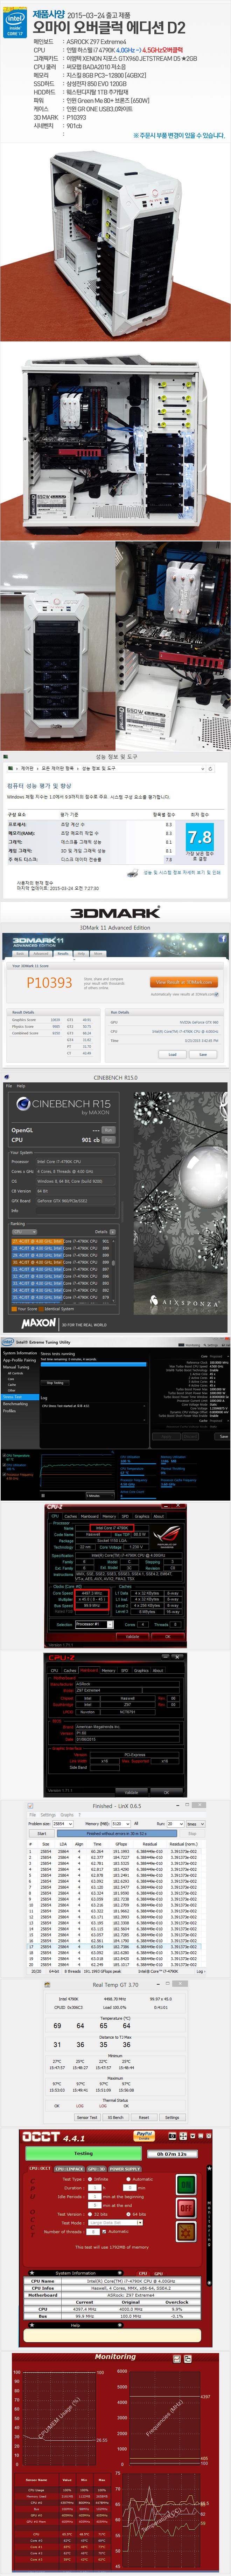
Task: Click the Start button in LinX
Action: tap(42, 1834)
